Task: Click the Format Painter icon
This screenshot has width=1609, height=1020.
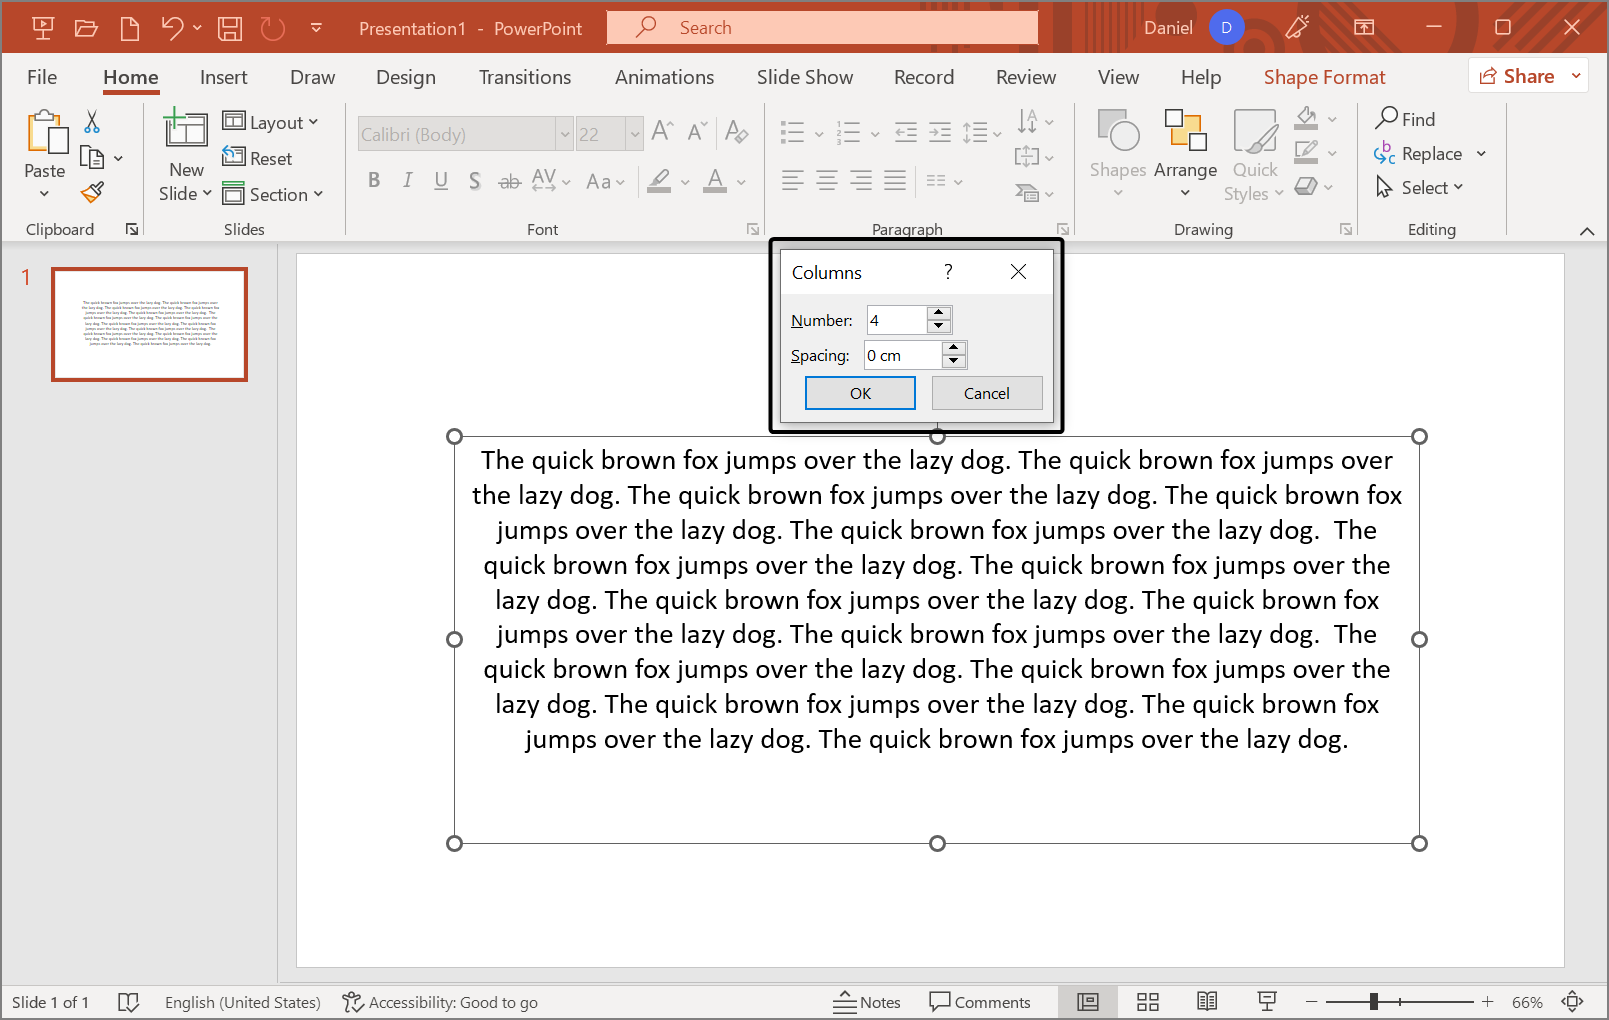Action: click(x=93, y=192)
